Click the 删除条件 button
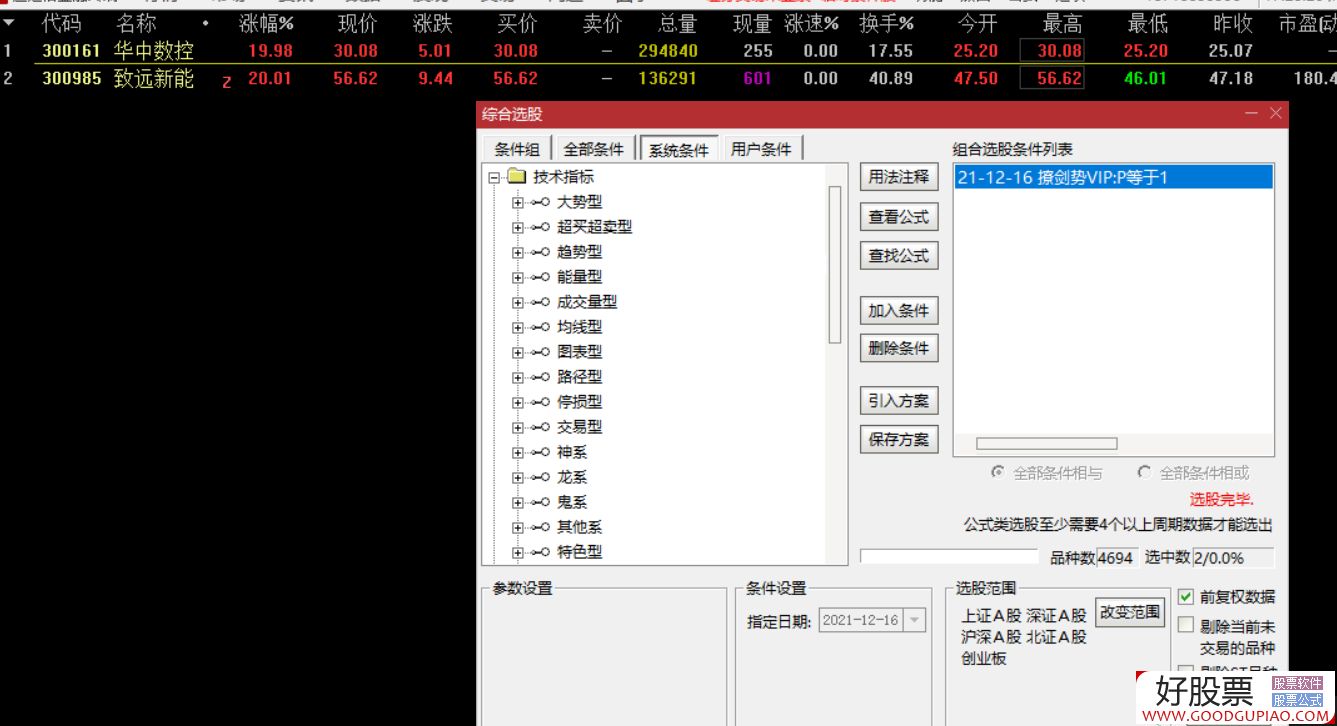The height and width of the screenshot is (726, 1337). [899, 348]
